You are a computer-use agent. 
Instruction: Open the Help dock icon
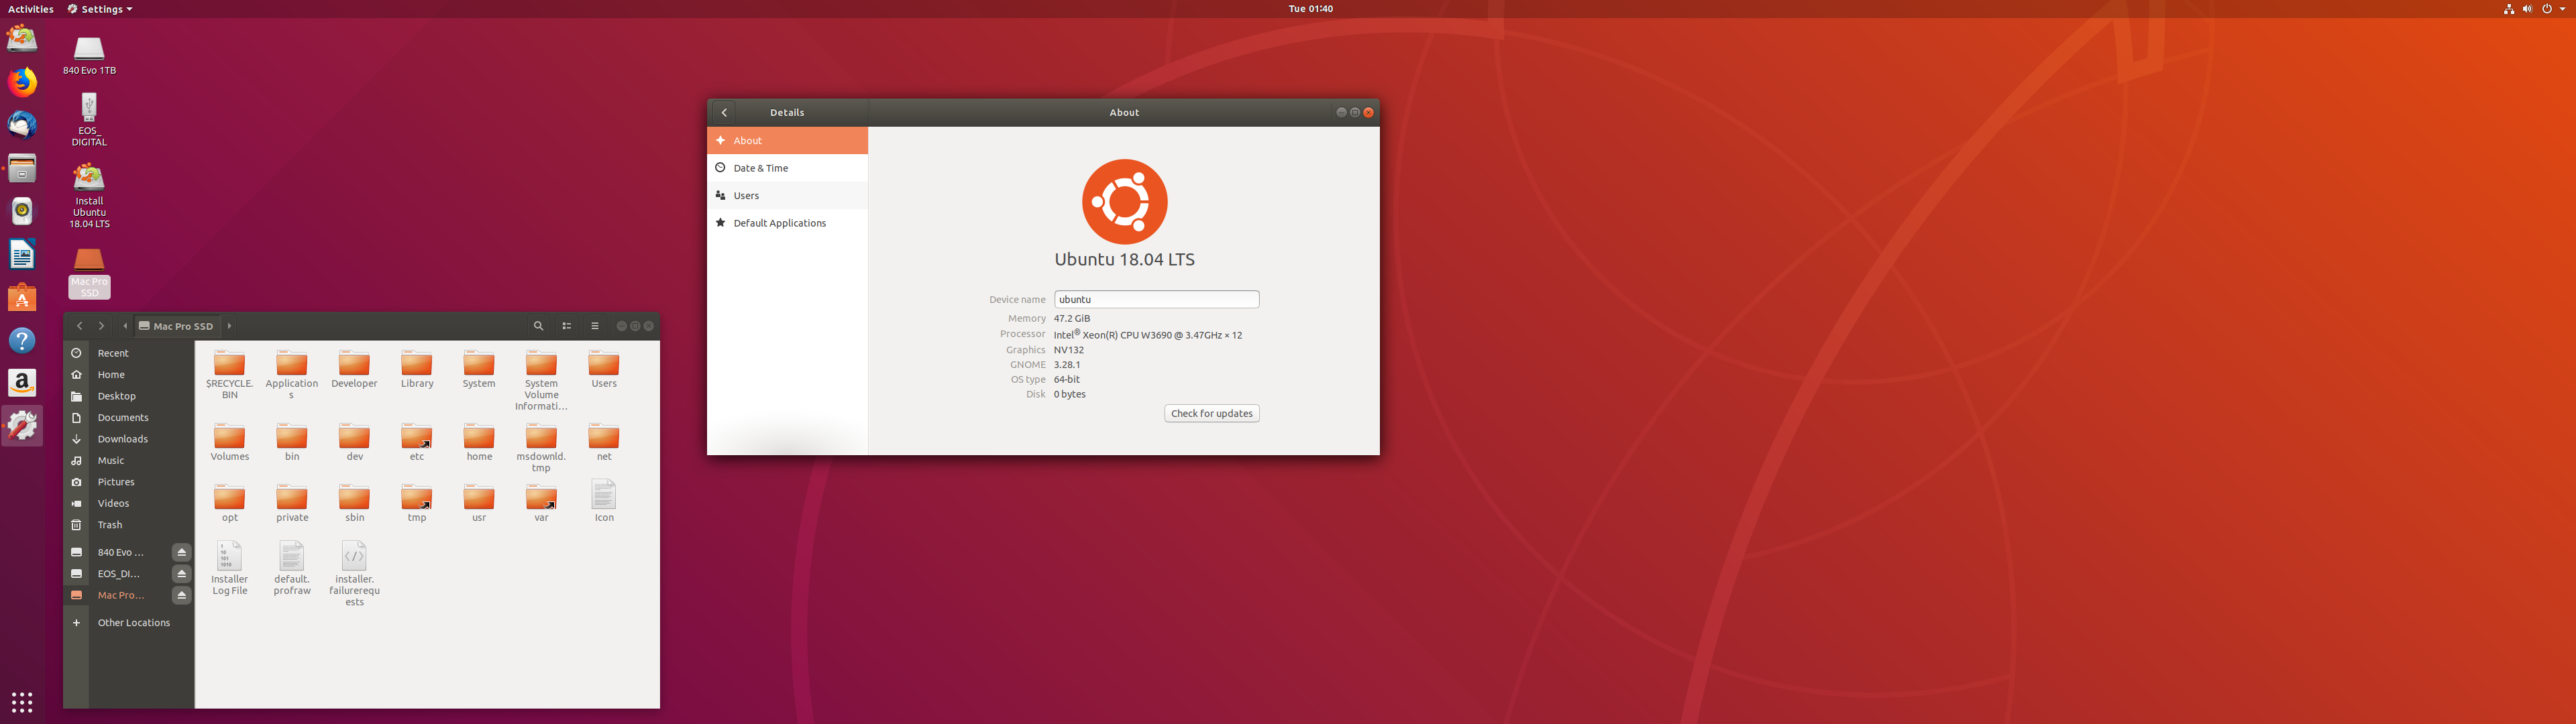(x=22, y=340)
